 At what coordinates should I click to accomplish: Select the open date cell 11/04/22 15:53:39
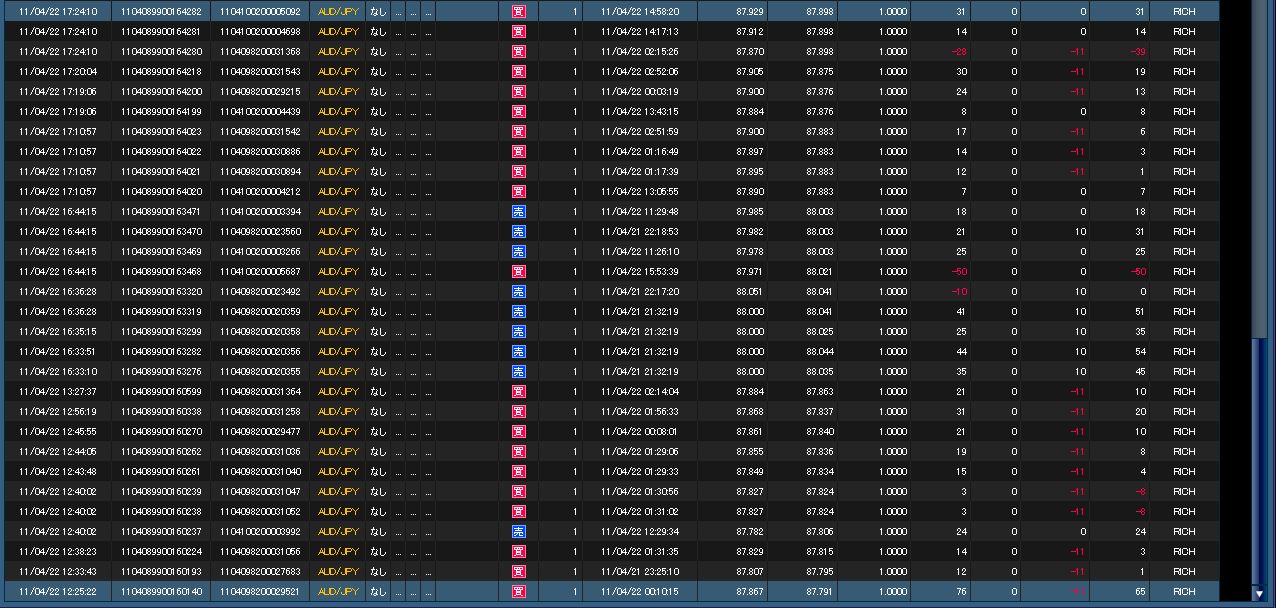tap(640, 272)
